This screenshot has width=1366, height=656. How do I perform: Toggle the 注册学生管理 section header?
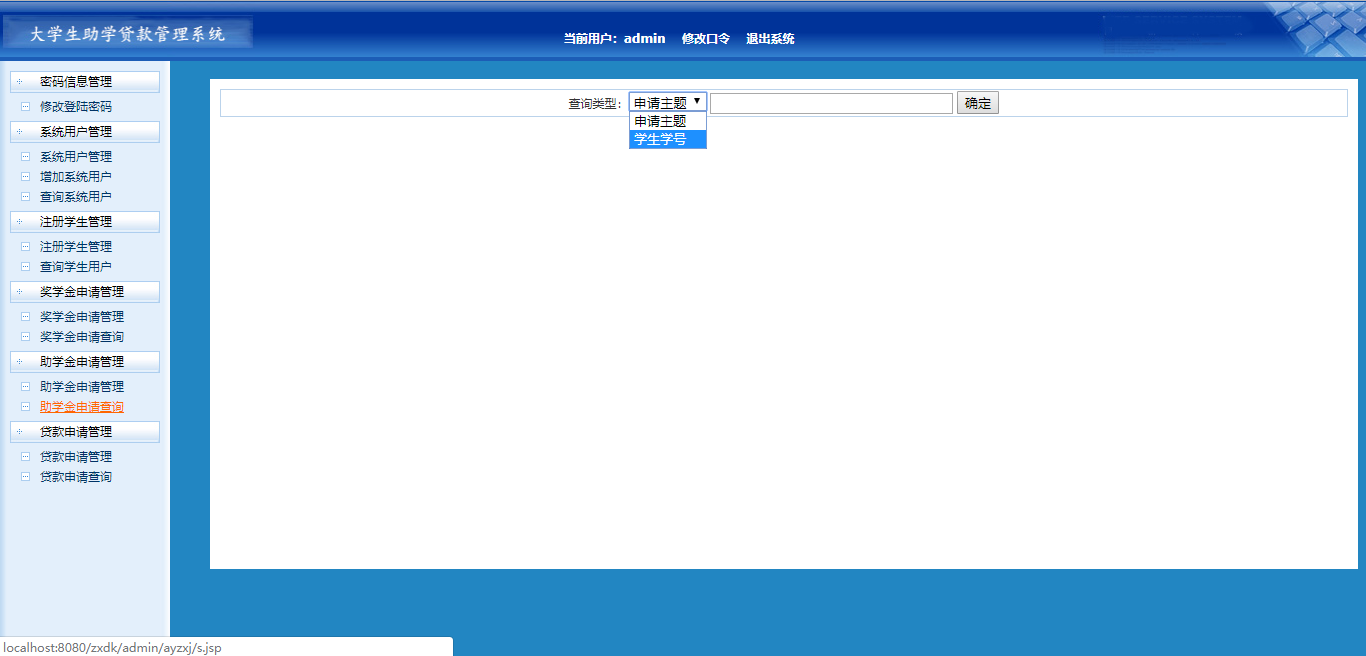click(x=85, y=222)
